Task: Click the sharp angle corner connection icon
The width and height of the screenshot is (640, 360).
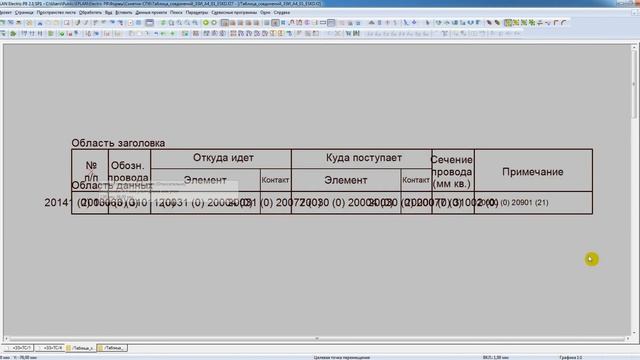Action: [x=556, y=23]
